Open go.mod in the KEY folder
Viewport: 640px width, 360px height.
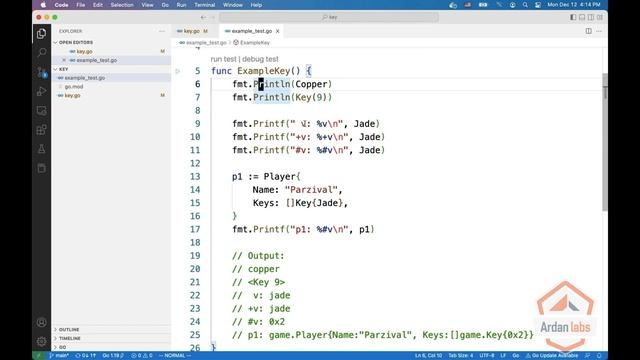74,87
